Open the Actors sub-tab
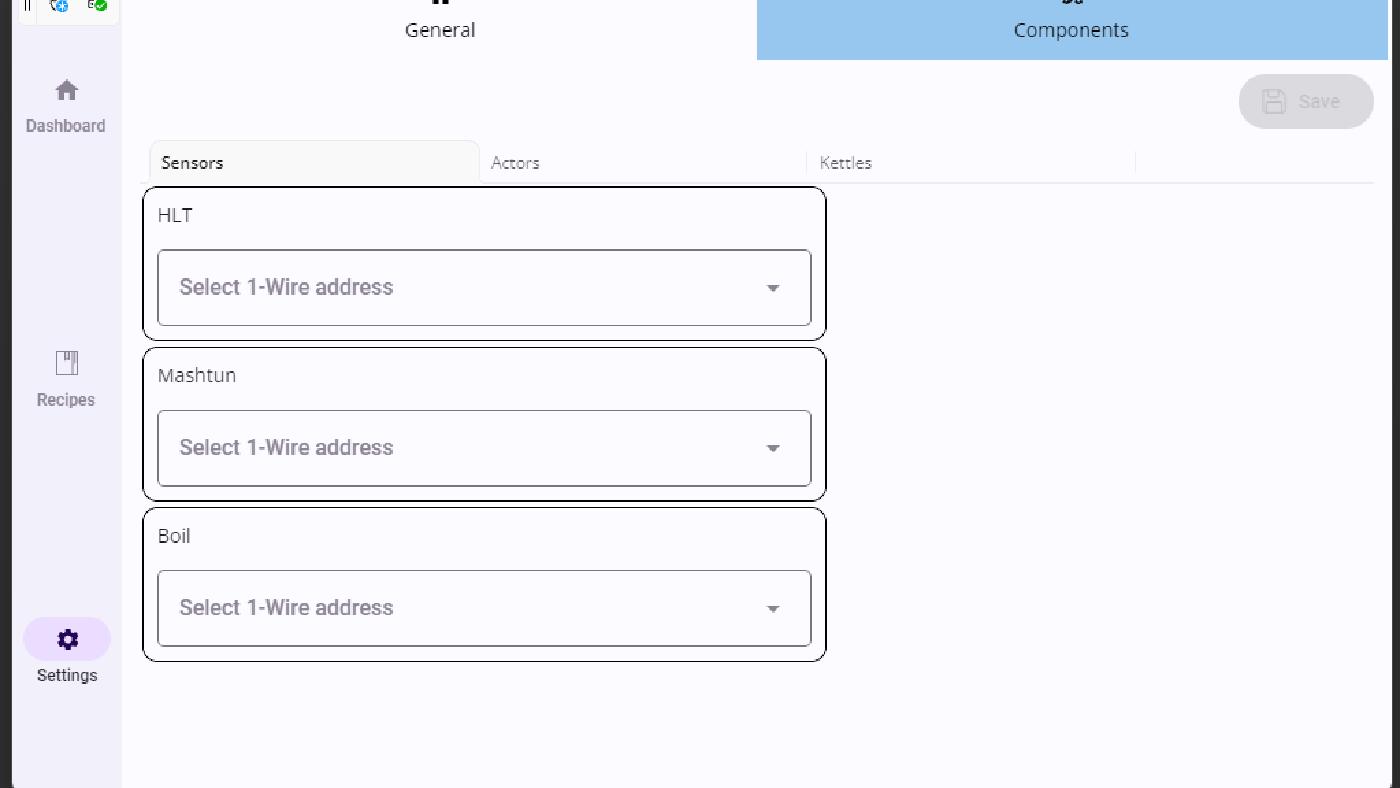This screenshot has width=1400, height=788. pos(515,163)
